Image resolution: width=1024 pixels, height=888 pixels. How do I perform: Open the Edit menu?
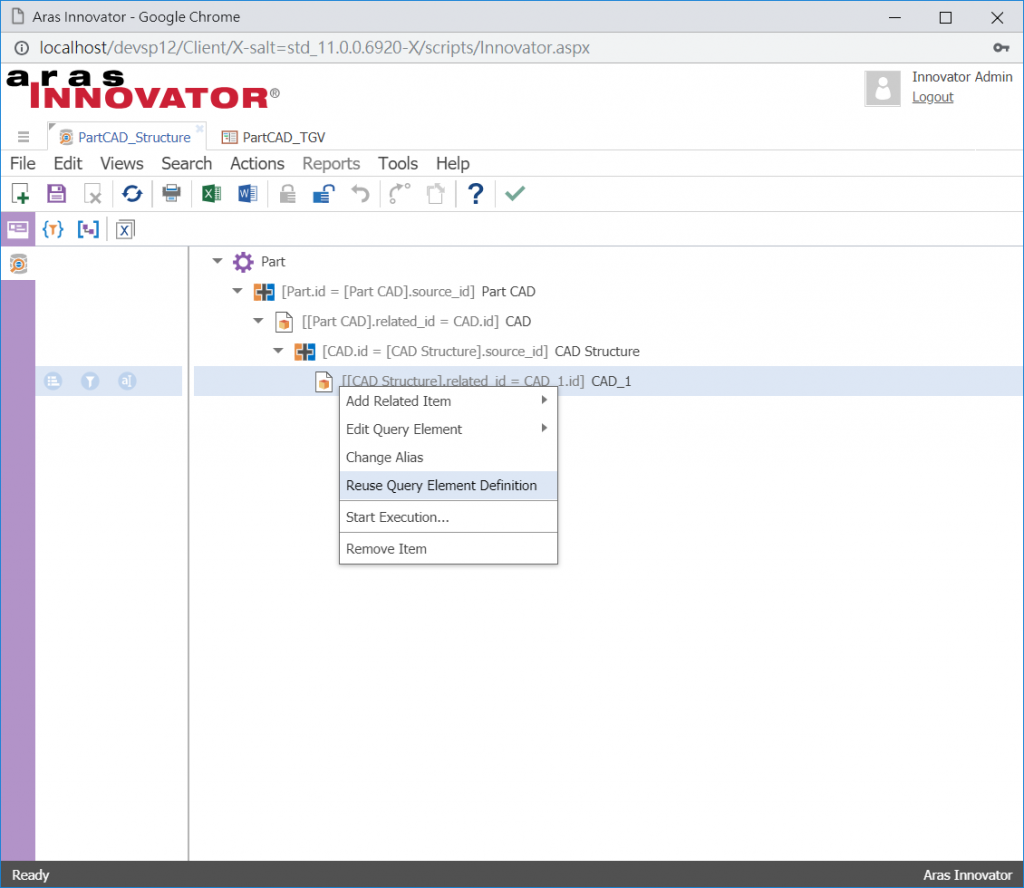pyautogui.click(x=68, y=163)
